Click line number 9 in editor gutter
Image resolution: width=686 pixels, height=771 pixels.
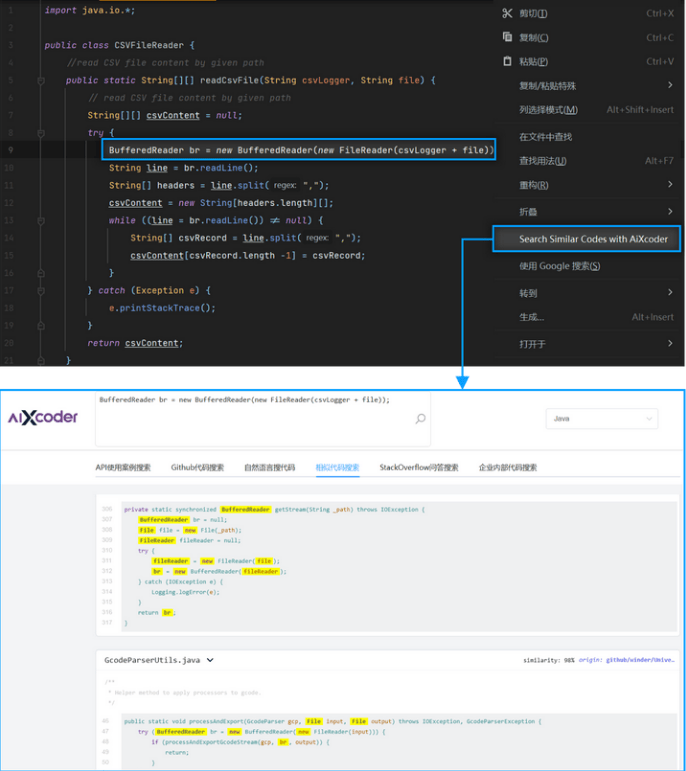click(10, 150)
